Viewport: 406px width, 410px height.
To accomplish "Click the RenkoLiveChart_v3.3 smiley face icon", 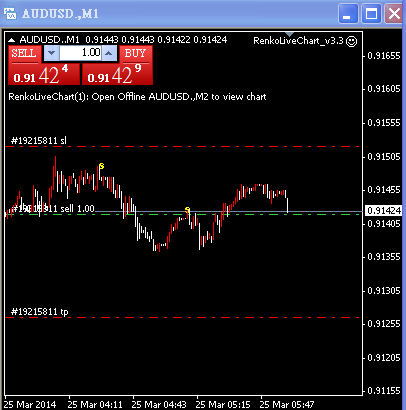I will pos(351,41).
